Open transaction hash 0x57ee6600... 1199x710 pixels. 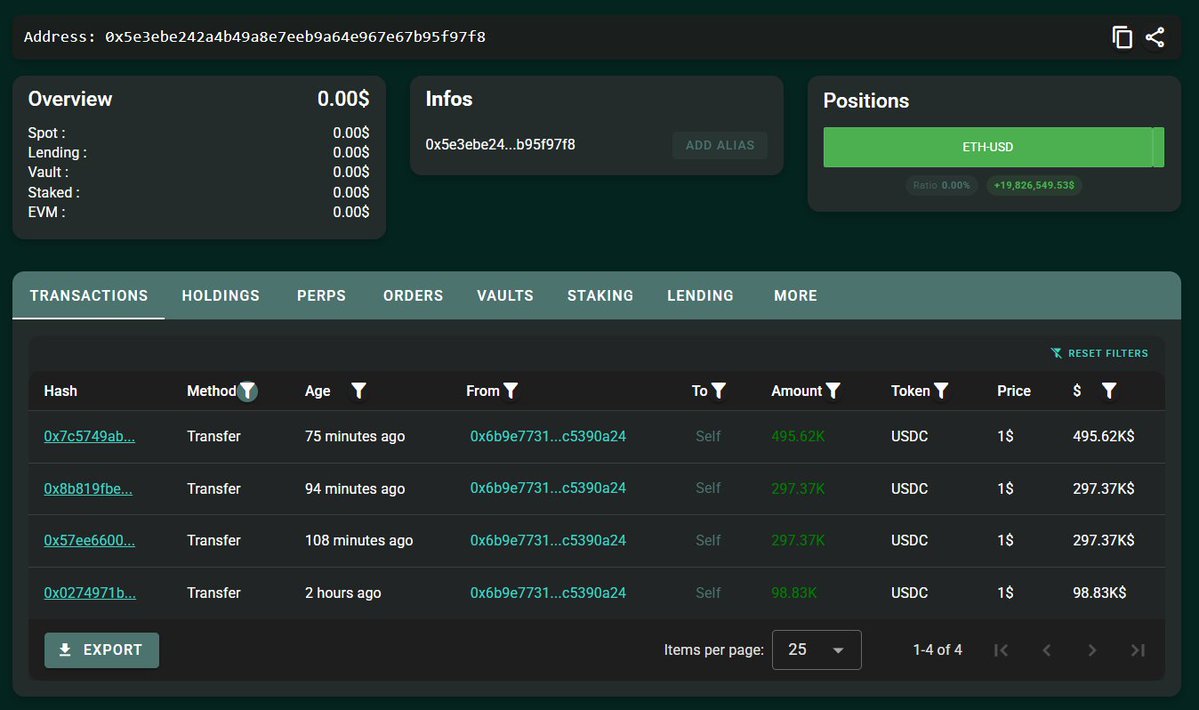(x=89, y=540)
